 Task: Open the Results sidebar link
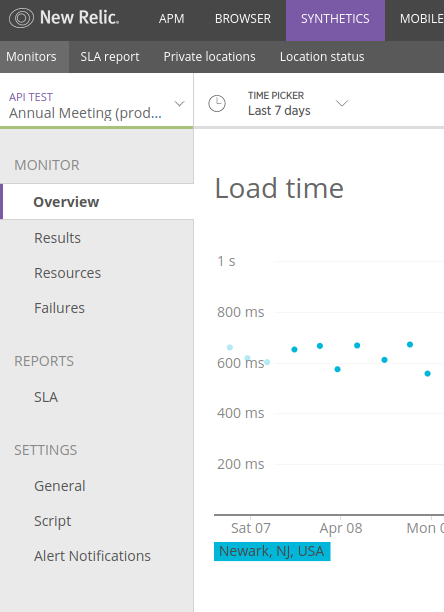tap(57, 238)
